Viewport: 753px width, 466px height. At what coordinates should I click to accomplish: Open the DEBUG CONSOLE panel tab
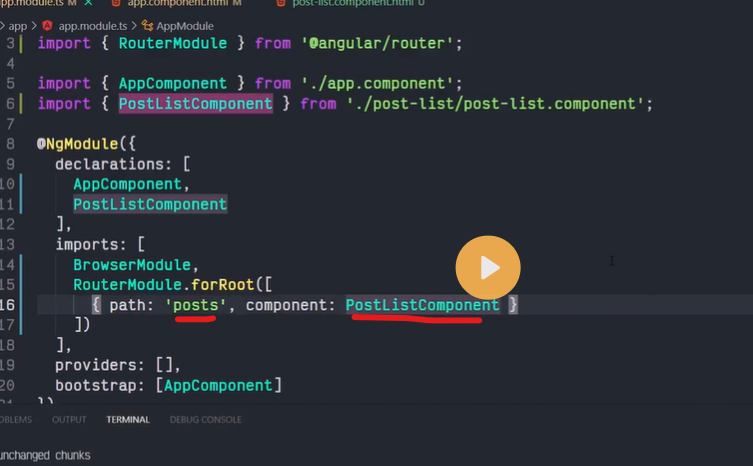click(205, 419)
